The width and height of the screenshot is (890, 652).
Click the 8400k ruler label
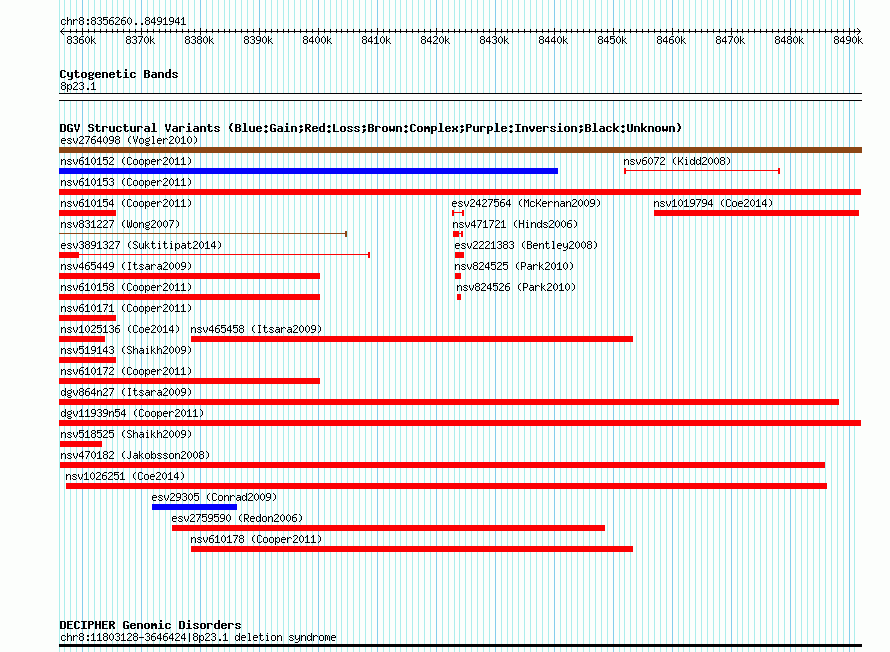(317, 40)
